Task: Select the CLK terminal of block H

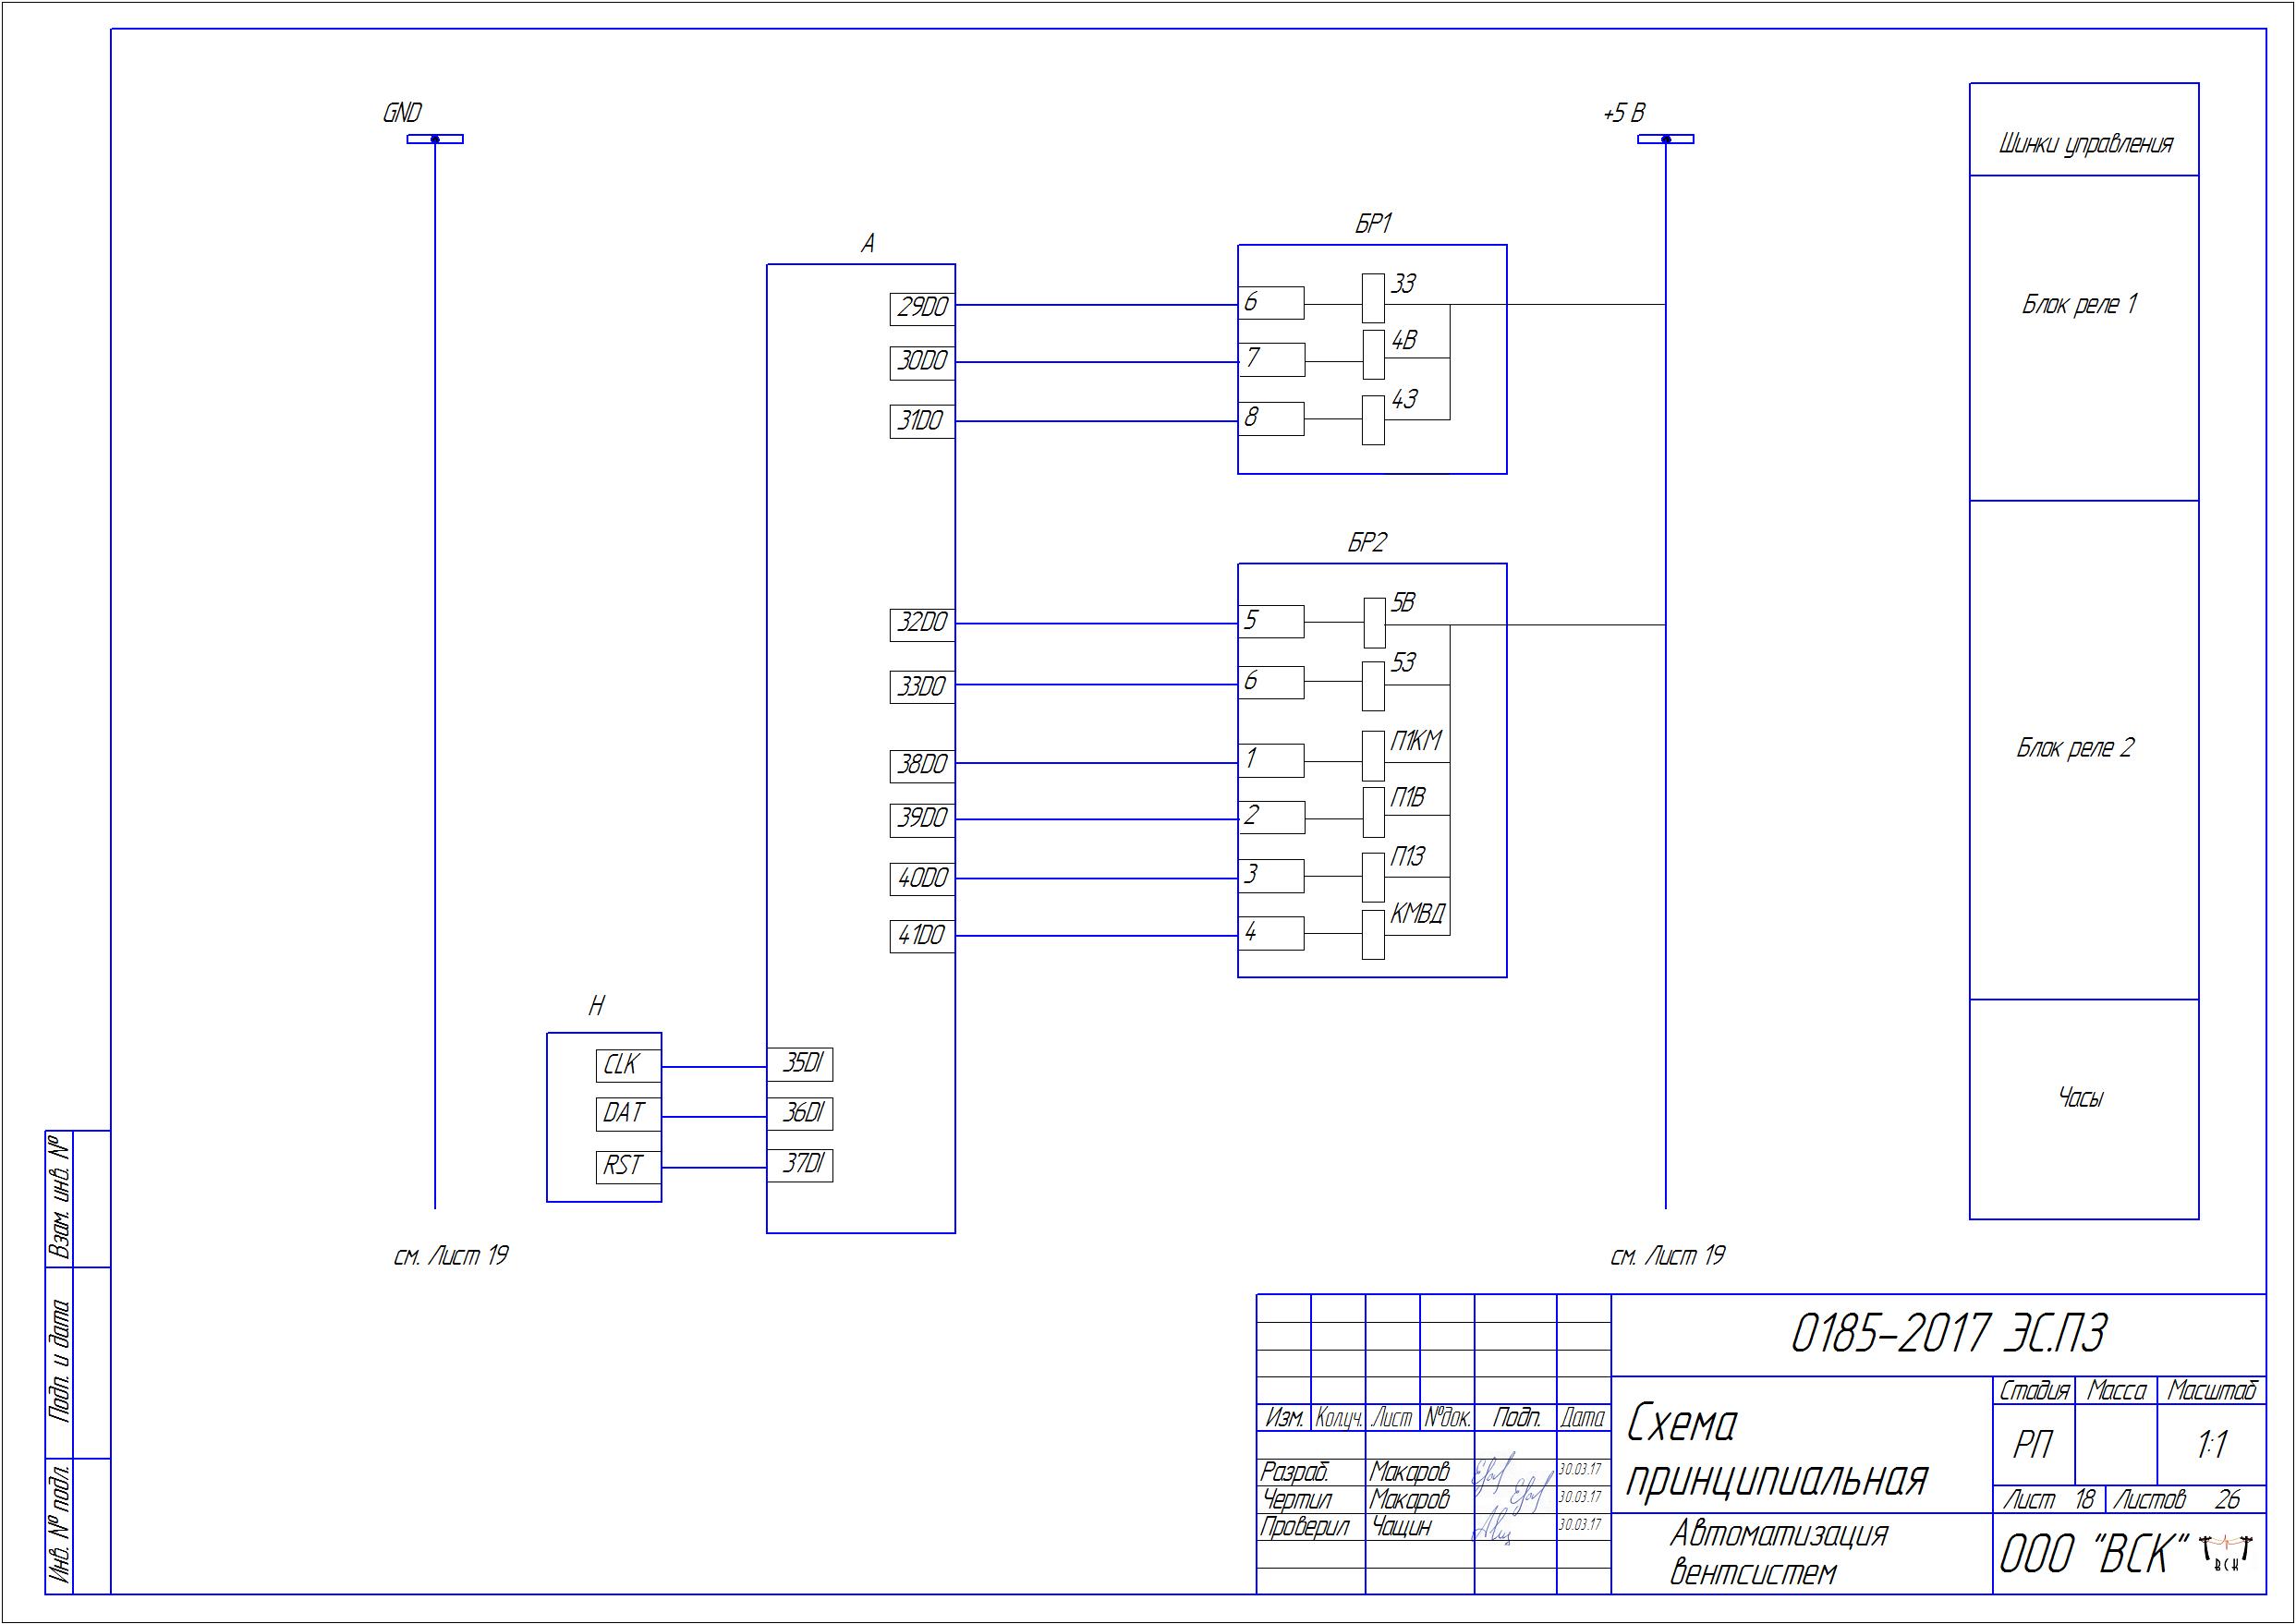Action: [x=628, y=1065]
